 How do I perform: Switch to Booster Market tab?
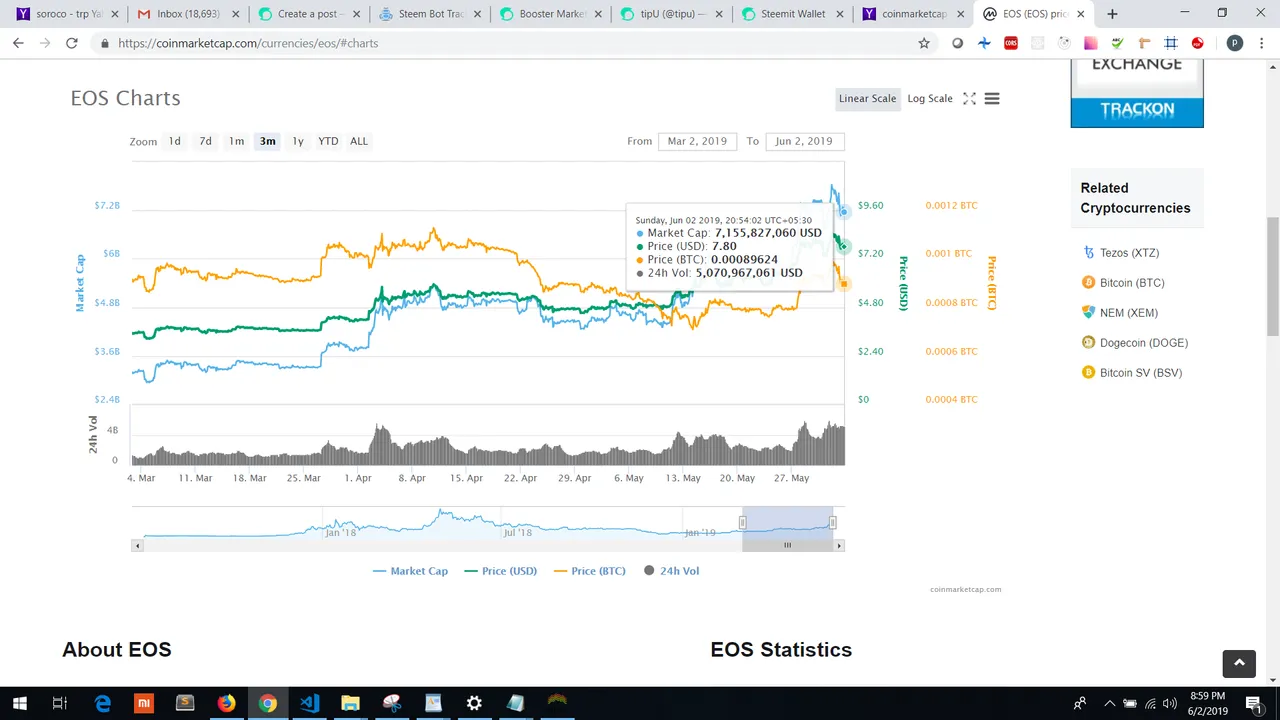click(x=550, y=14)
